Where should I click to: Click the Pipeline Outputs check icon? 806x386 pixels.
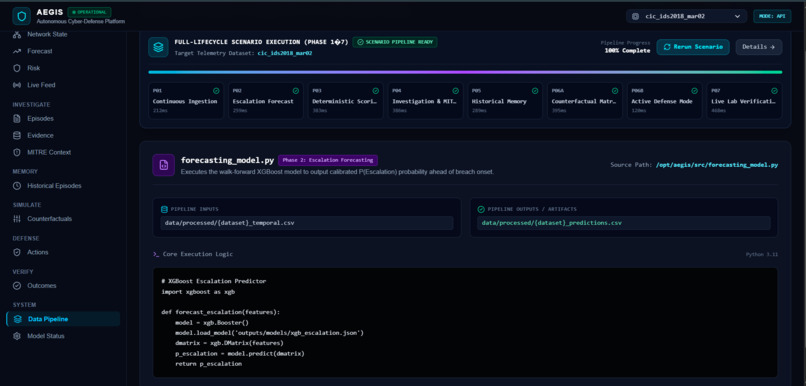(x=481, y=209)
